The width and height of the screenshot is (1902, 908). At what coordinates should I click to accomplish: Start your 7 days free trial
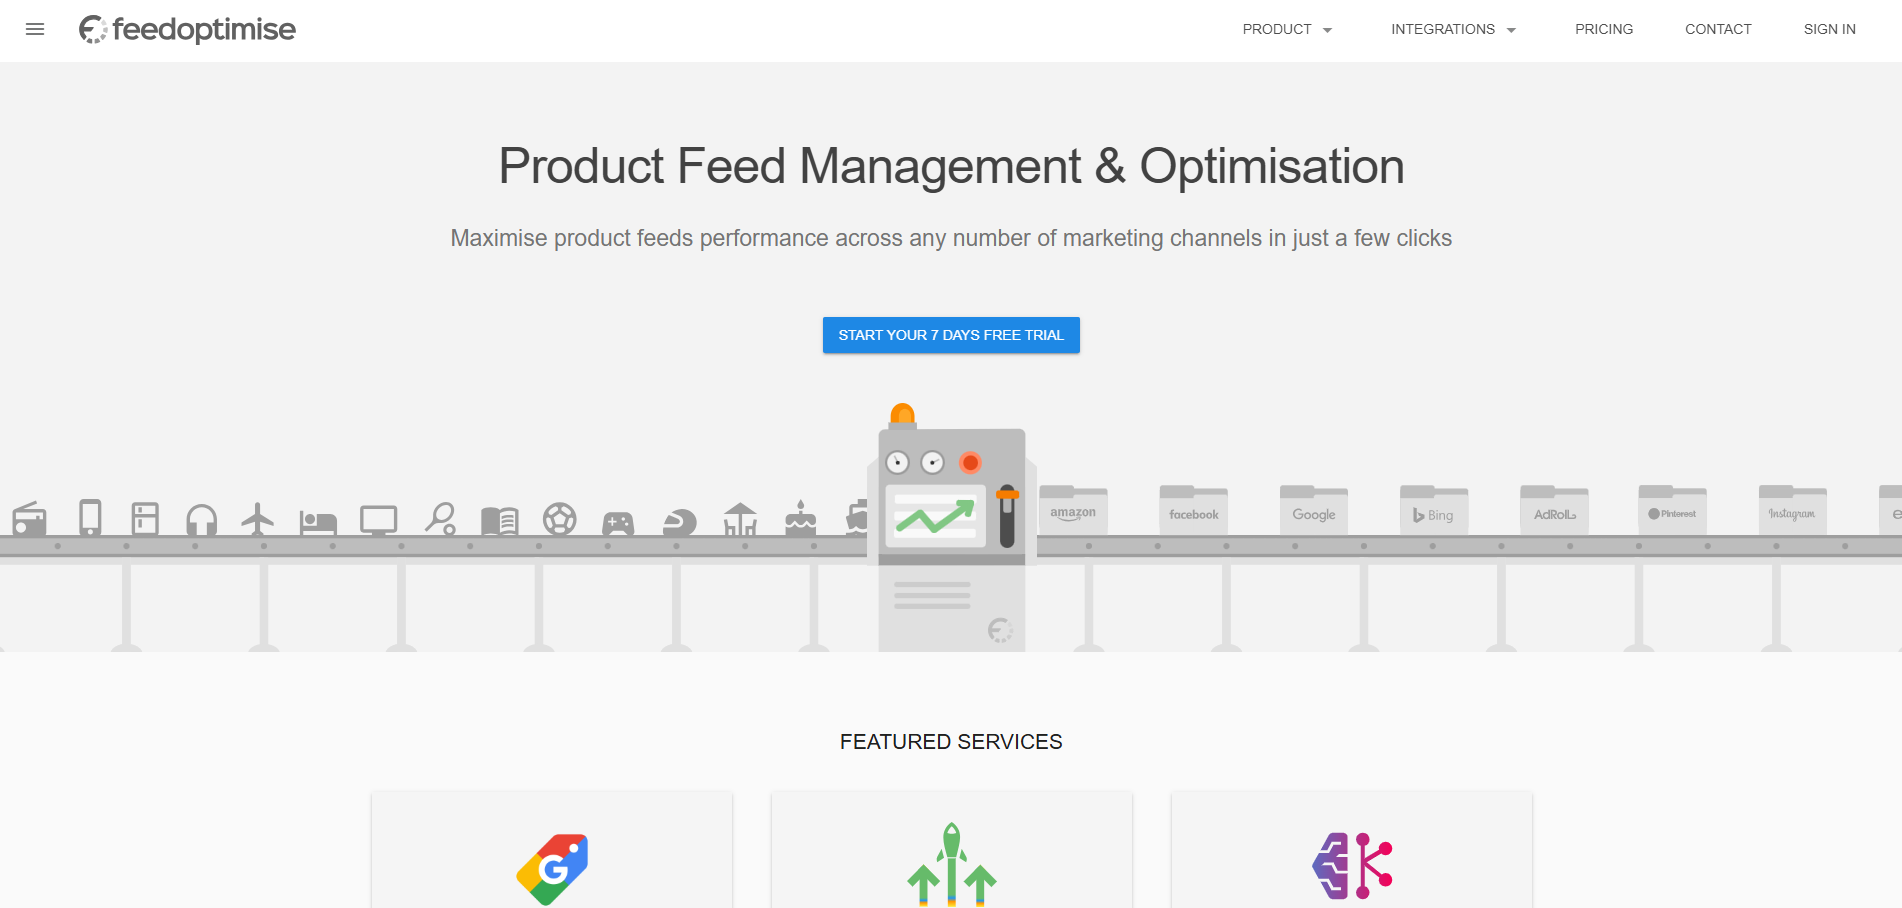click(x=951, y=335)
